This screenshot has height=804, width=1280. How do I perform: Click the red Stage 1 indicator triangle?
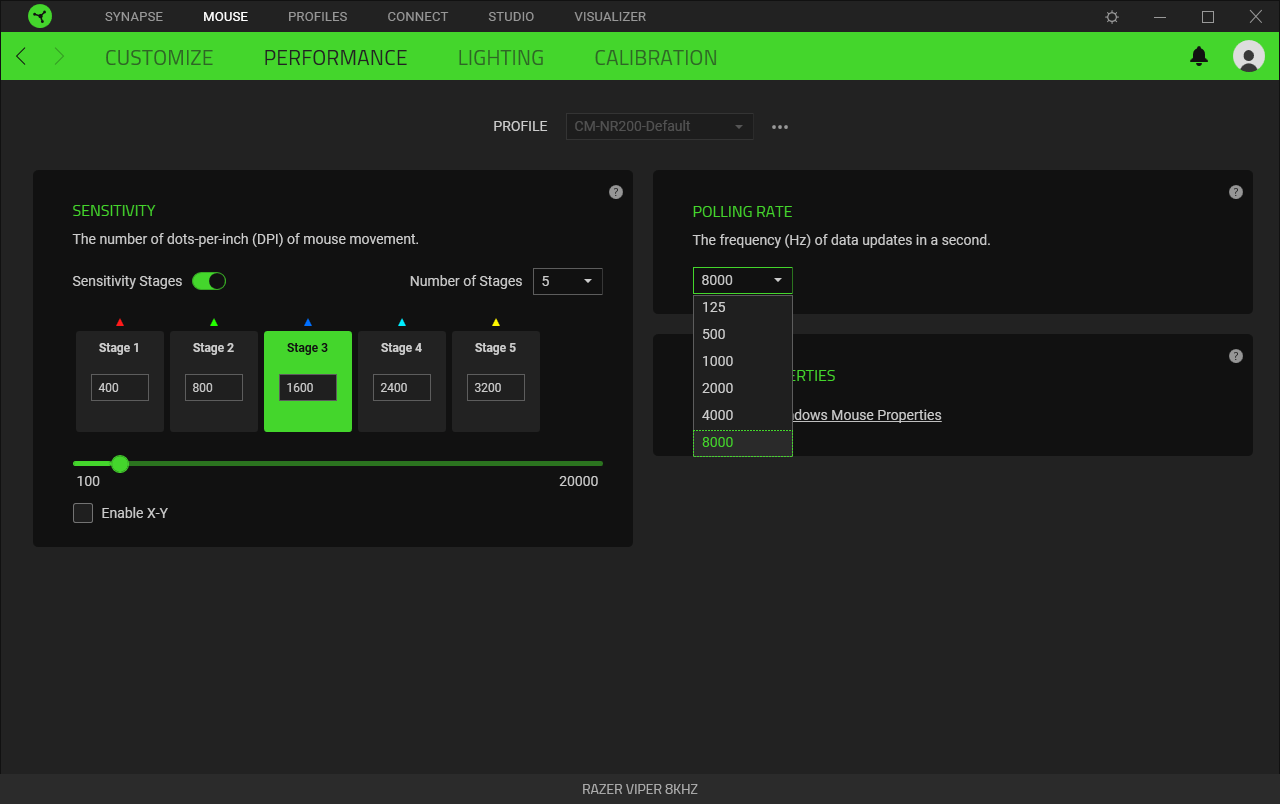pyautogui.click(x=120, y=322)
